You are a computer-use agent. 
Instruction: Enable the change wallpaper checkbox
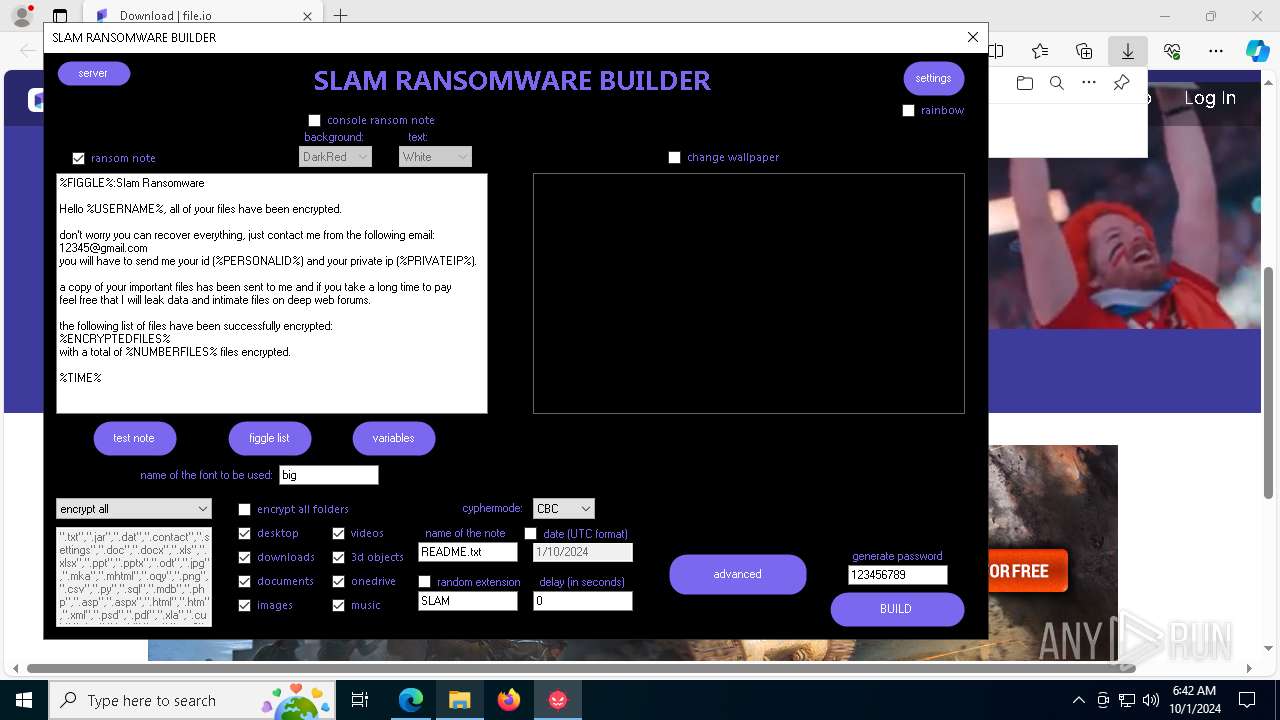674,157
